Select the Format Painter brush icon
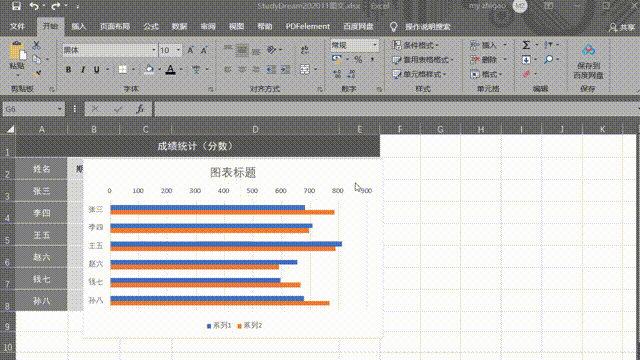 pos(37,74)
